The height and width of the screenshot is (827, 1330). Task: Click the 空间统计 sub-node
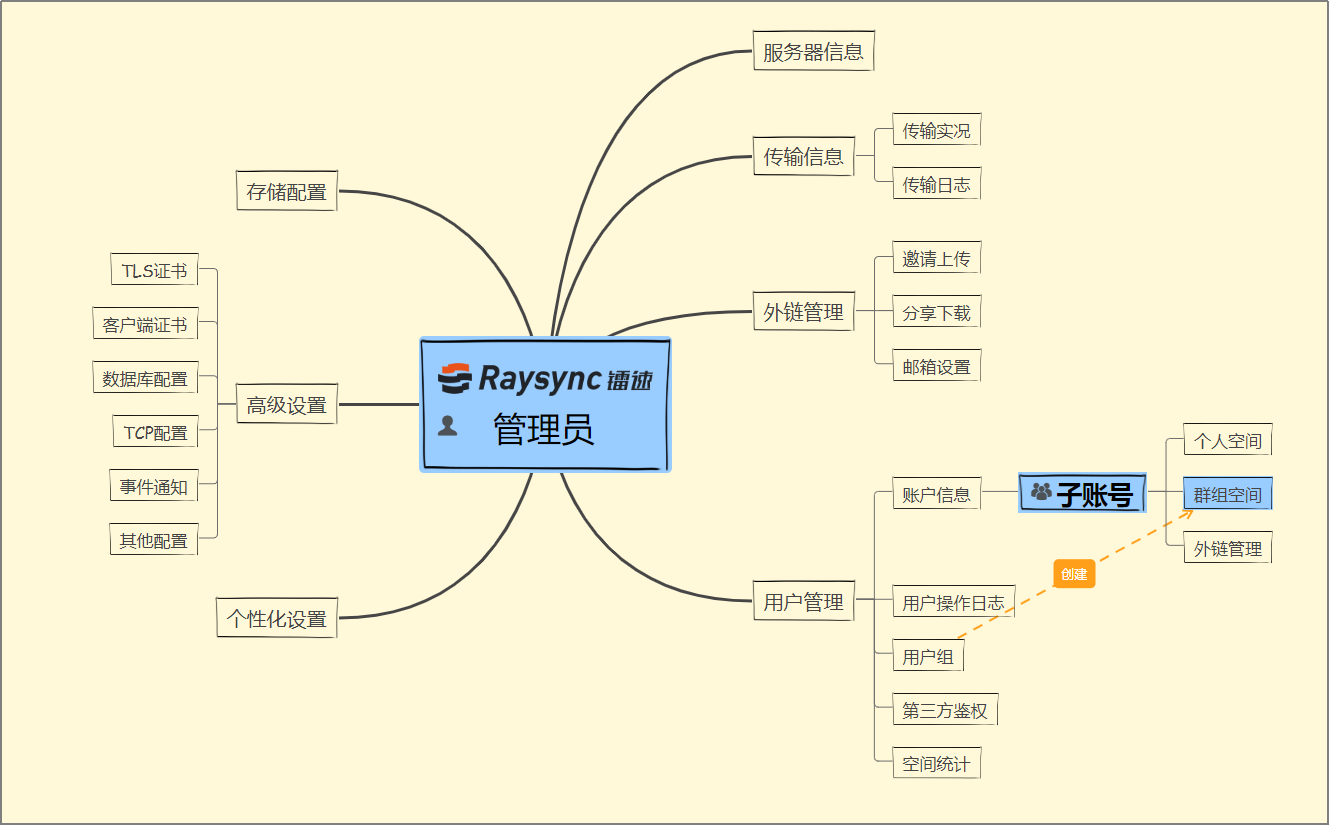pos(937,764)
